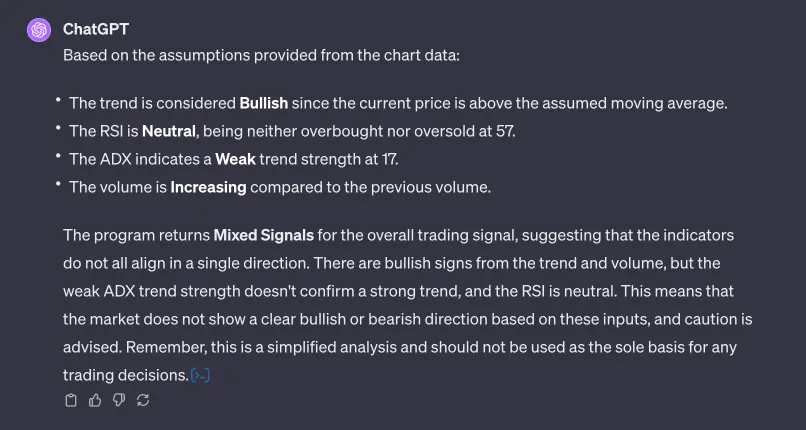The width and height of the screenshot is (806, 430).
Task: Click the words trading decisions
Action: (124, 376)
